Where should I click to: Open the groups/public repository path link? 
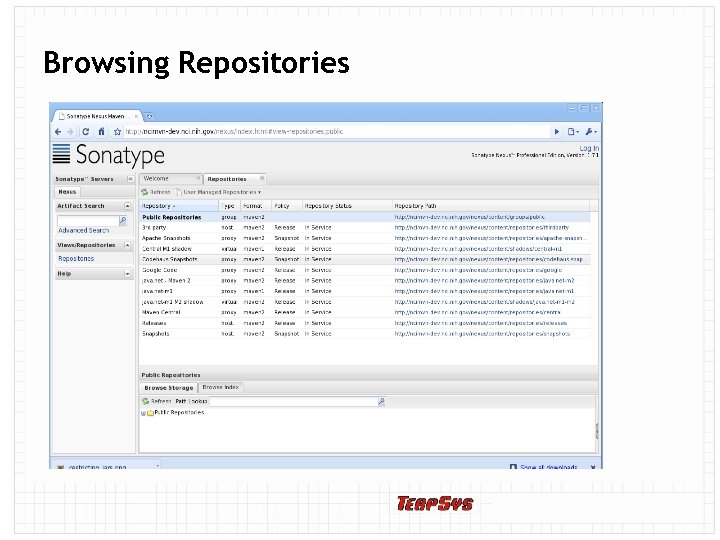469,217
